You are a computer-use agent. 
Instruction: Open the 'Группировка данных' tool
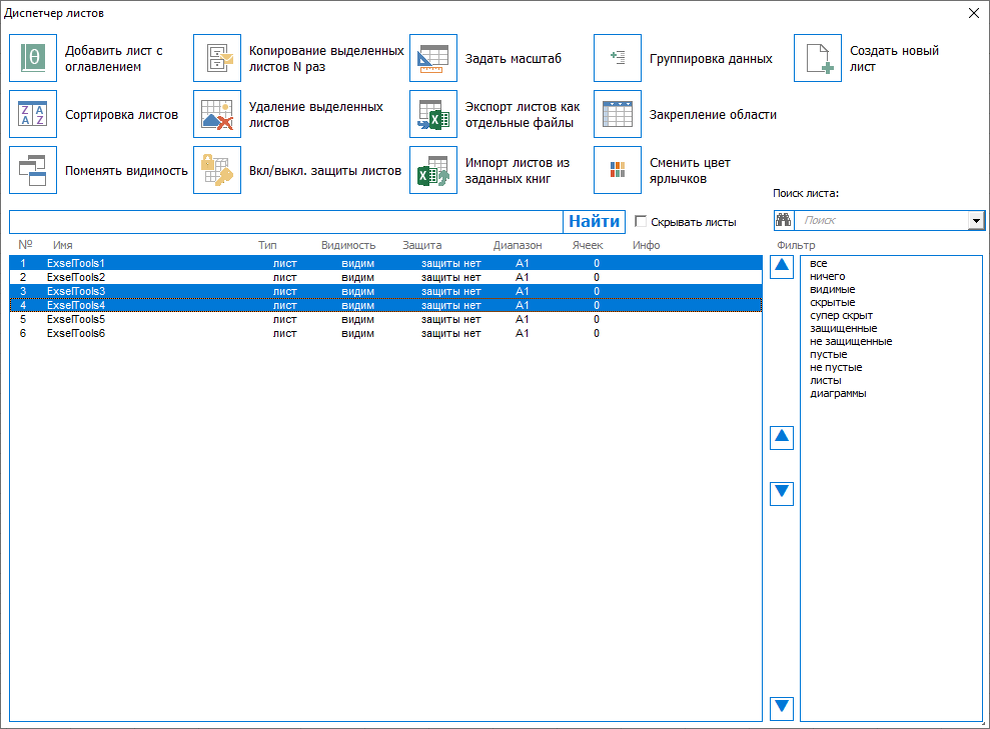point(617,57)
